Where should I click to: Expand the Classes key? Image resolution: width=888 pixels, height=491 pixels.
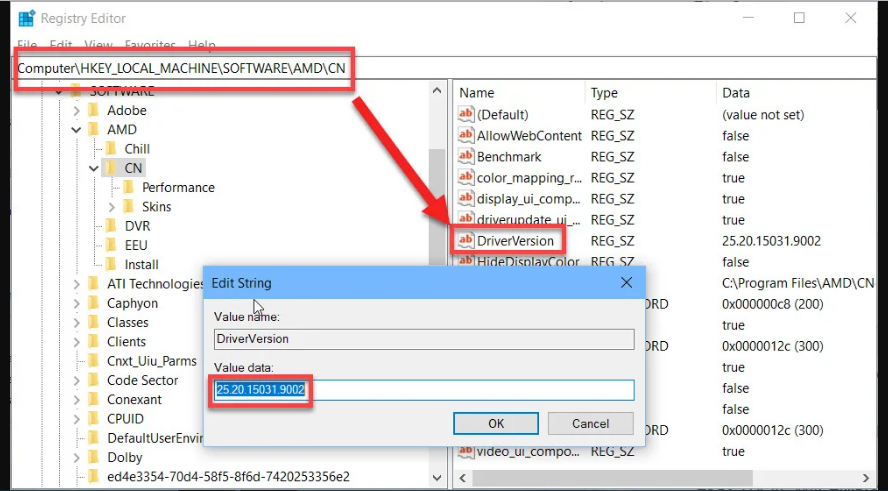[76, 322]
